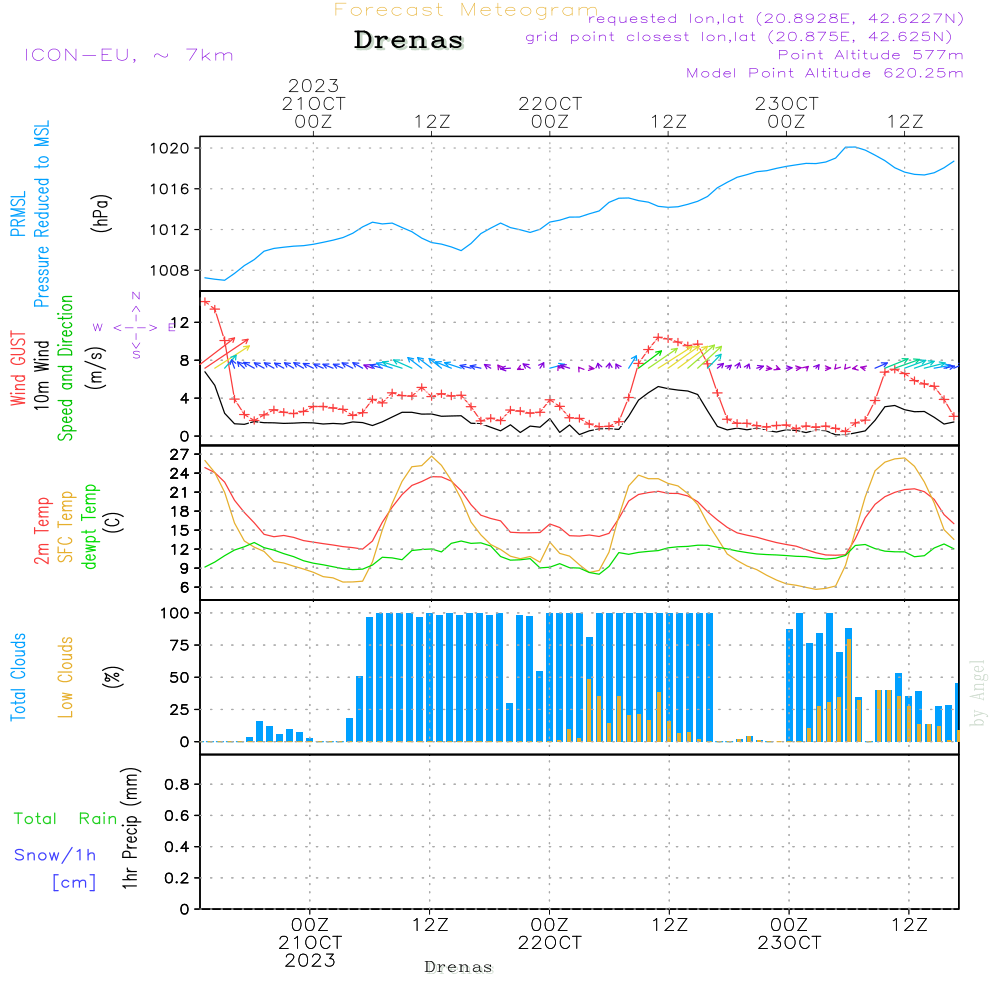Select the '2023' year above the top axis
This screenshot has height=1000, width=1000.
pyautogui.click(x=313, y=85)
